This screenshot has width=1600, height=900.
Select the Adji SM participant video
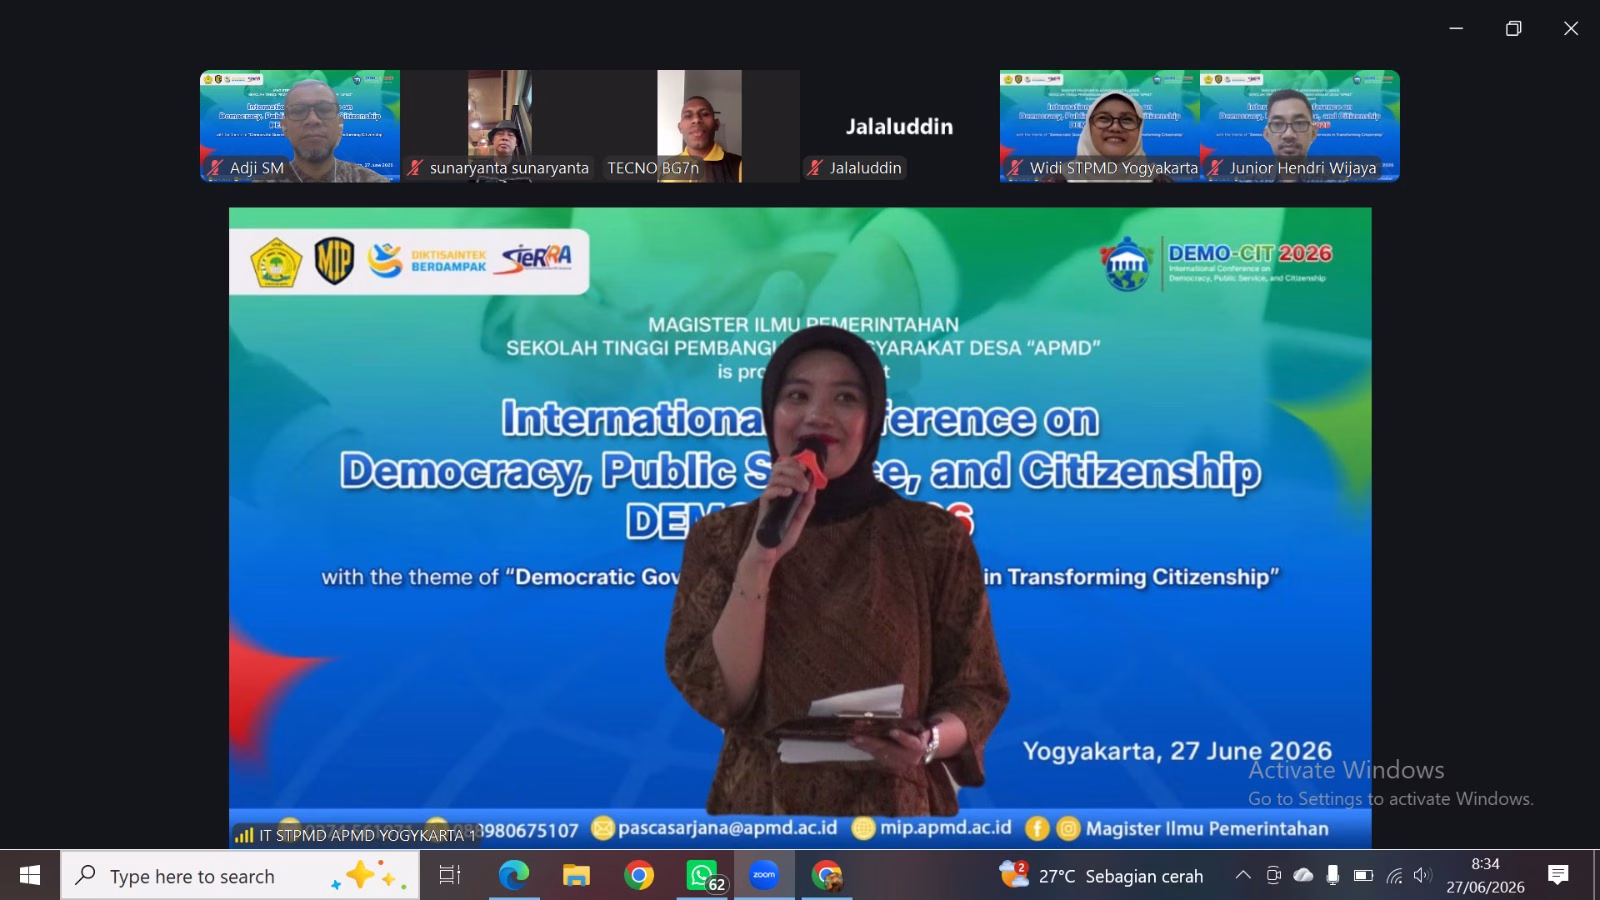[300, 126]
